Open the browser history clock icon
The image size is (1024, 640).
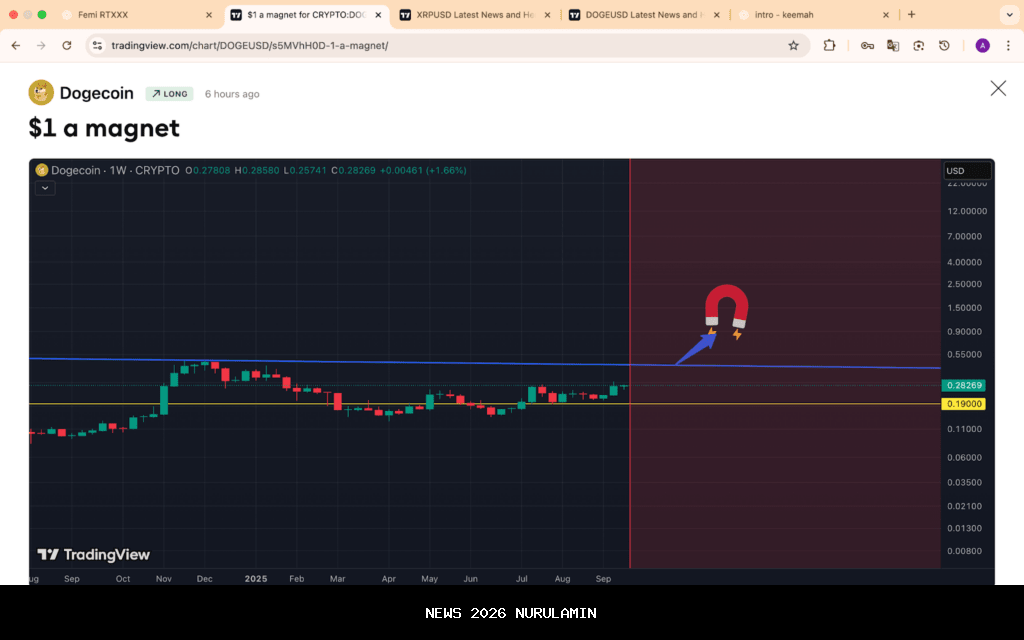click(944, 45)
